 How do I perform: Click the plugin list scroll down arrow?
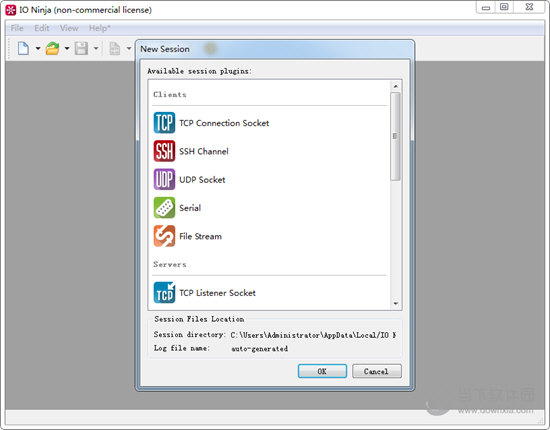pyautogui.click(x=396, y=304)
